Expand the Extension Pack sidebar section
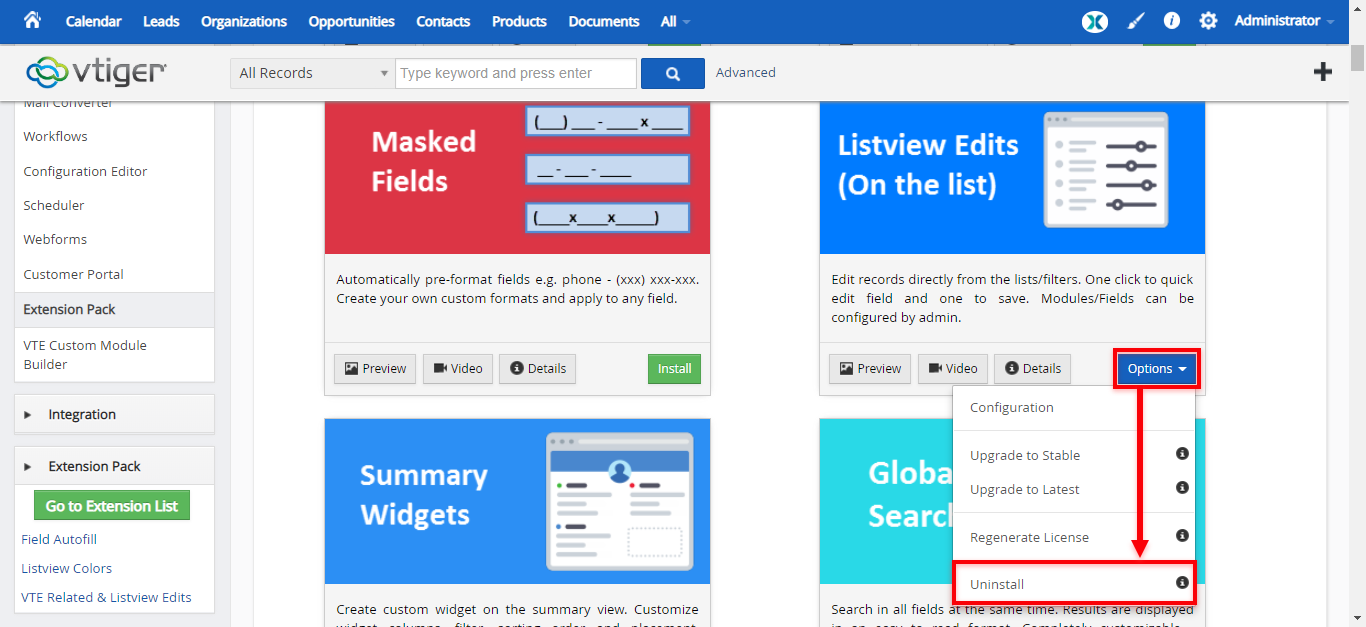This screenshot has height=627, width=1366. (x=114, y=466)
